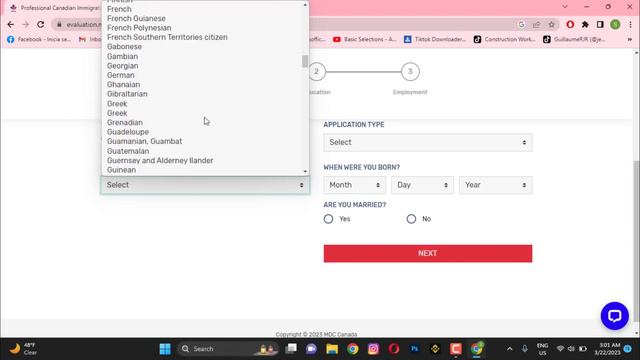
Task: Open Binance from the taskbar
Action: click(435, 349)
